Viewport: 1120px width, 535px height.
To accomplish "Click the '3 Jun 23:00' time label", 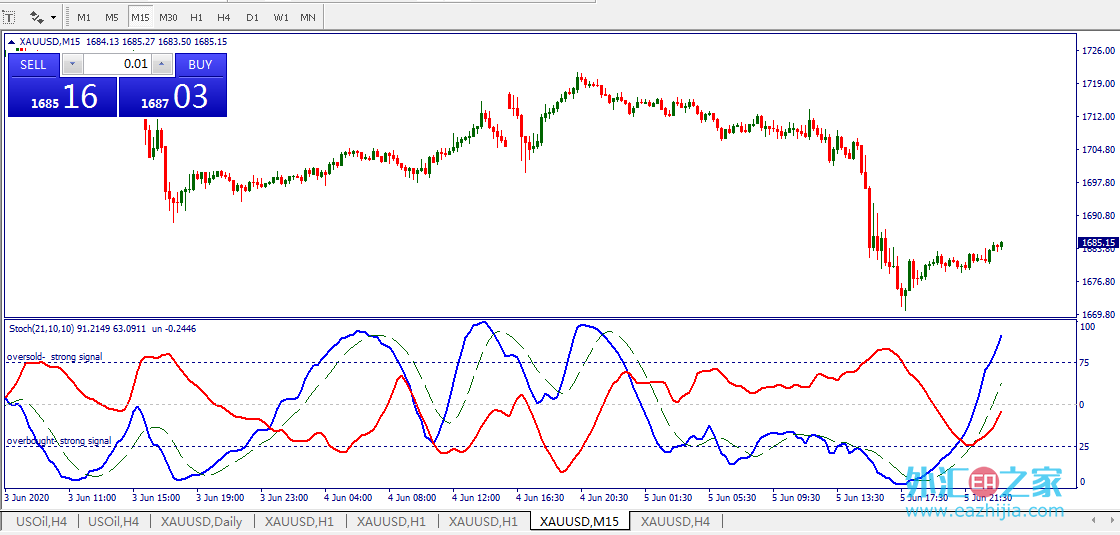I will pos(284,497).
